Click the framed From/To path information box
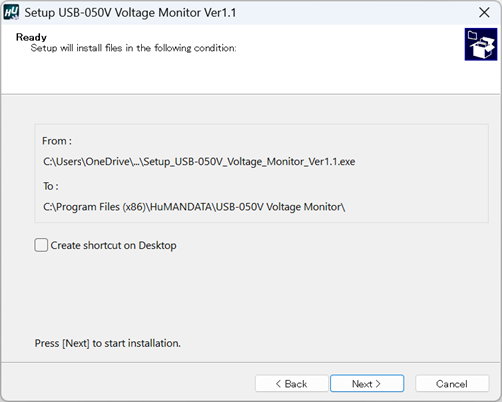The width and height of the screenshot is (502, 402). pyautogui.click(x=261, y=173)
